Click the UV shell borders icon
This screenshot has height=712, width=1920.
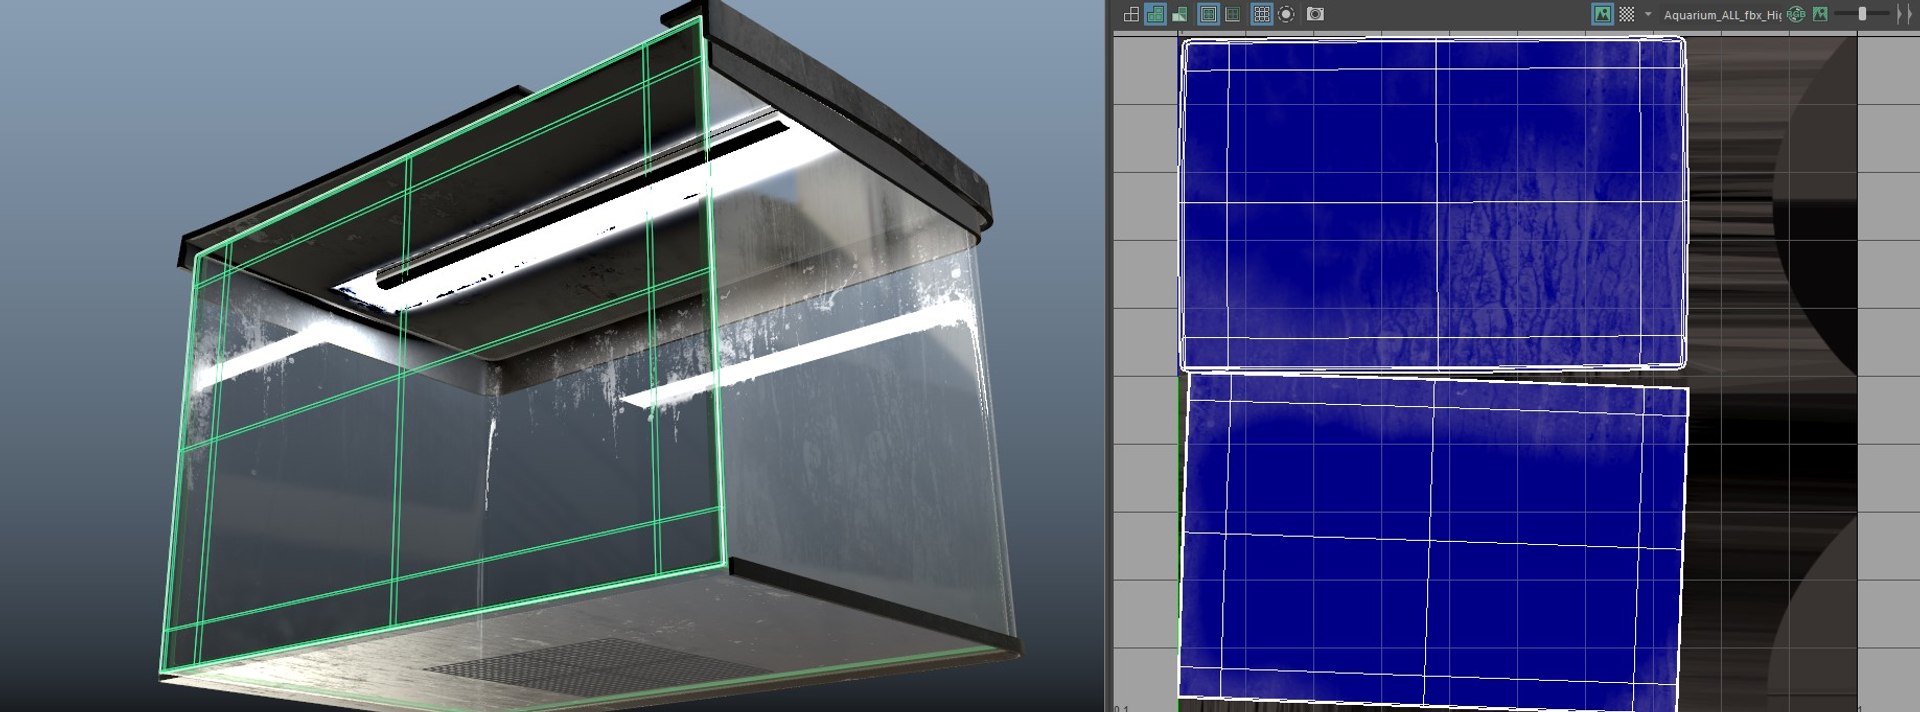[1233, 14]
